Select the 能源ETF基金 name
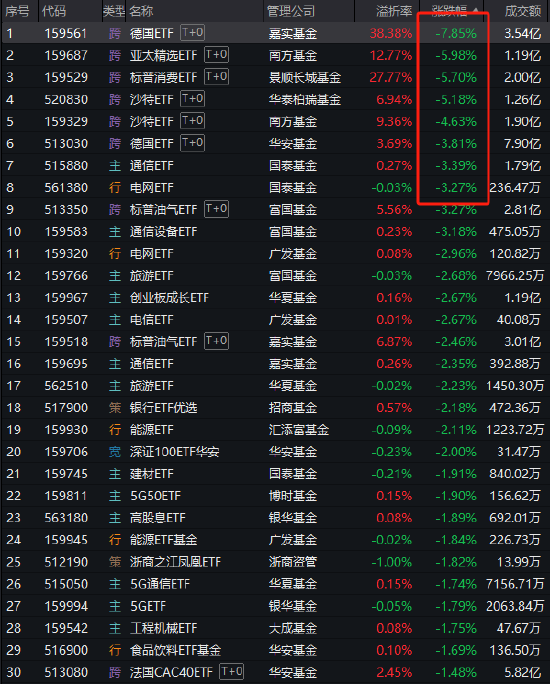The image size is (550, 684). [164, 540]
